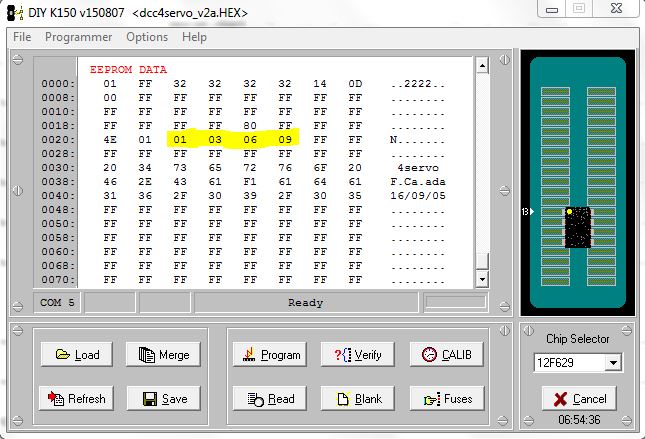Run CALIB calibration button

tap(445, 355)
